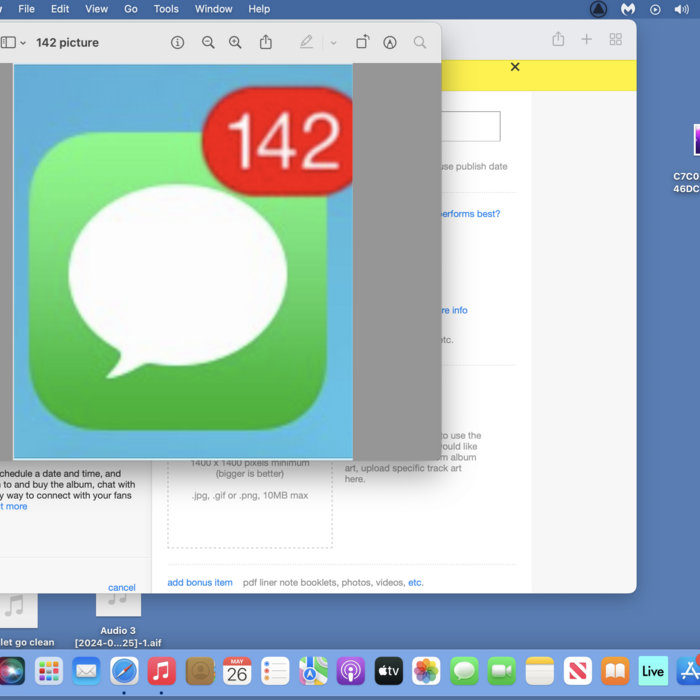
Task: Open FaceTime from the Dock
Action: click(x=501, y=671)
